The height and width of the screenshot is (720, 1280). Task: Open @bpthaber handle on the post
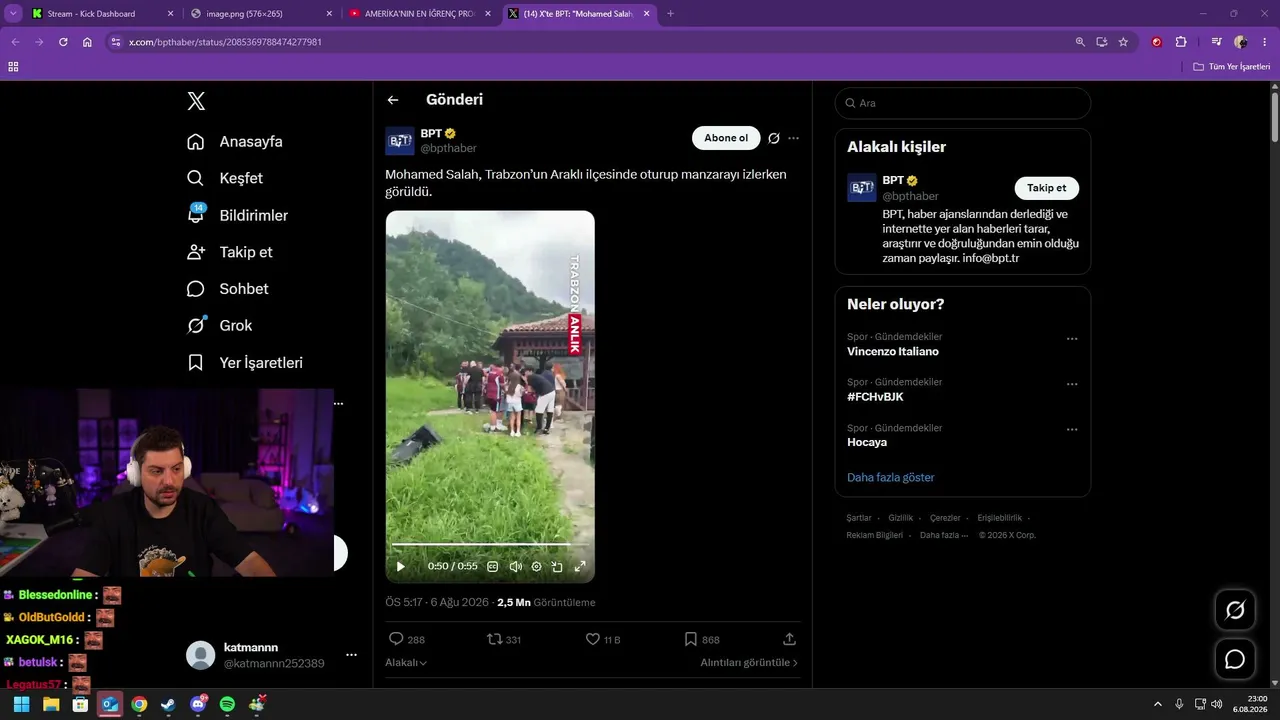(448, 148)
